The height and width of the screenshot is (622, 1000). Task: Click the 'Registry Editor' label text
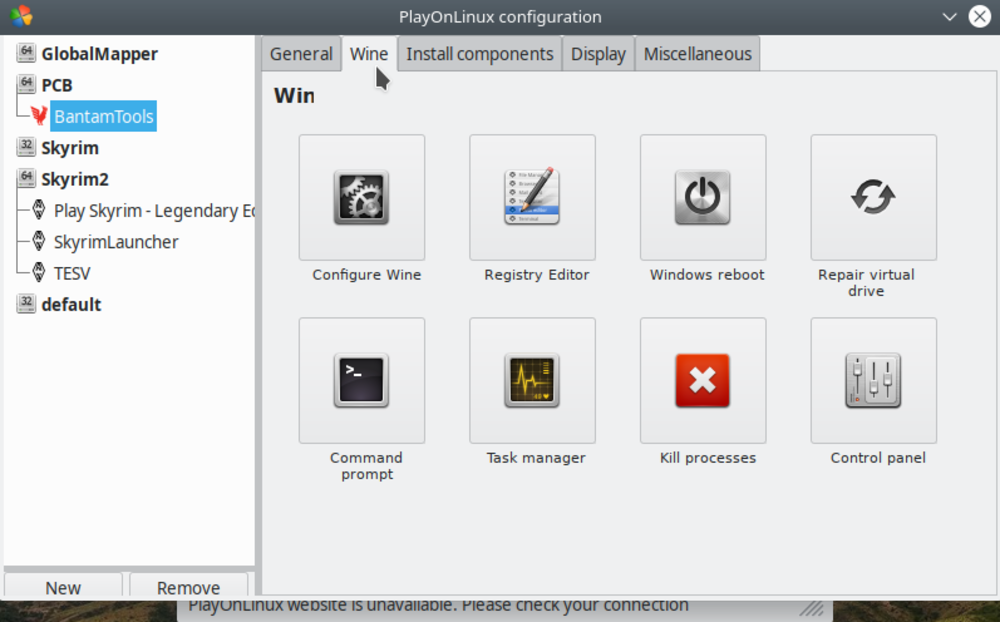pos(536,274)
